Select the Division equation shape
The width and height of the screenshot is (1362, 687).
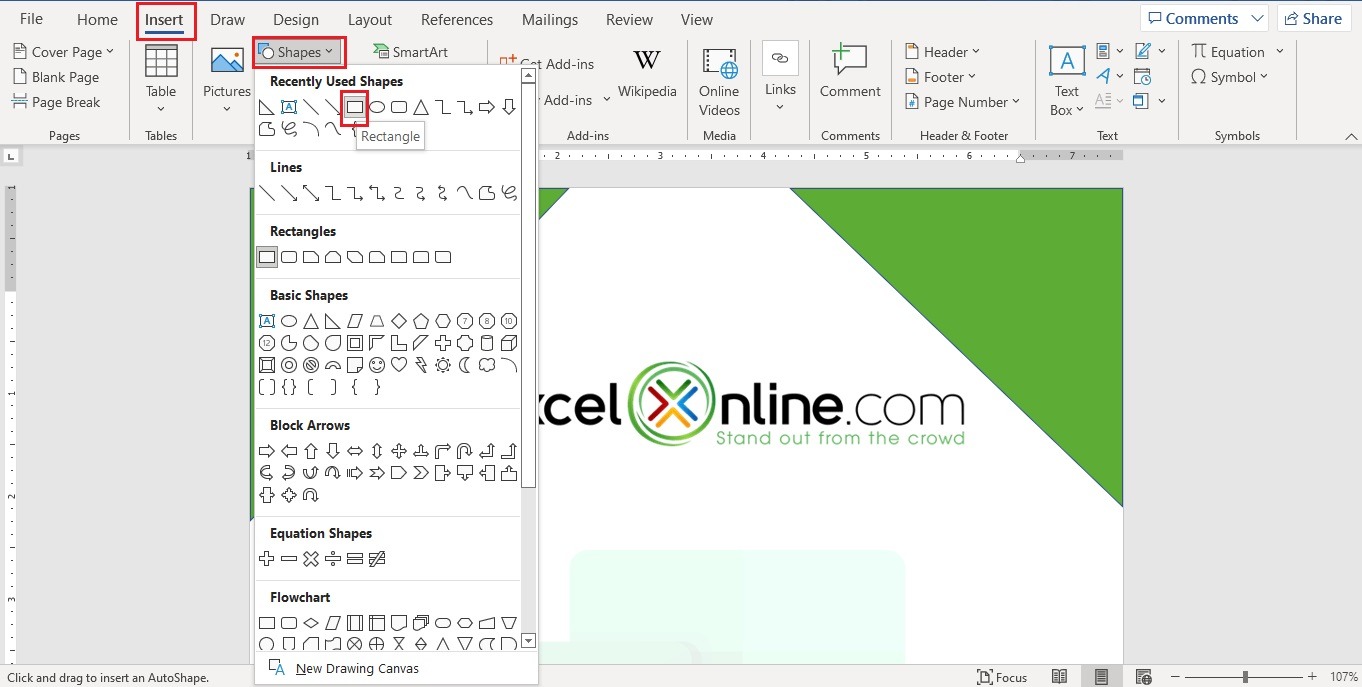point(333,559)
